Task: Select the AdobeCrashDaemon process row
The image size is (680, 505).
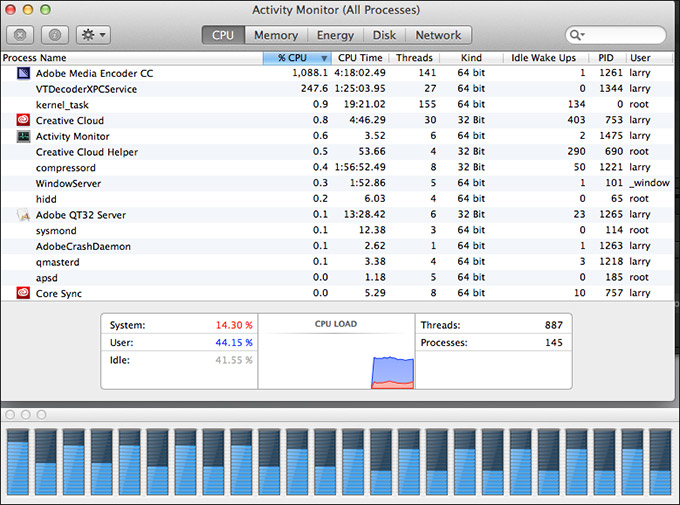Action: [337, 246]
